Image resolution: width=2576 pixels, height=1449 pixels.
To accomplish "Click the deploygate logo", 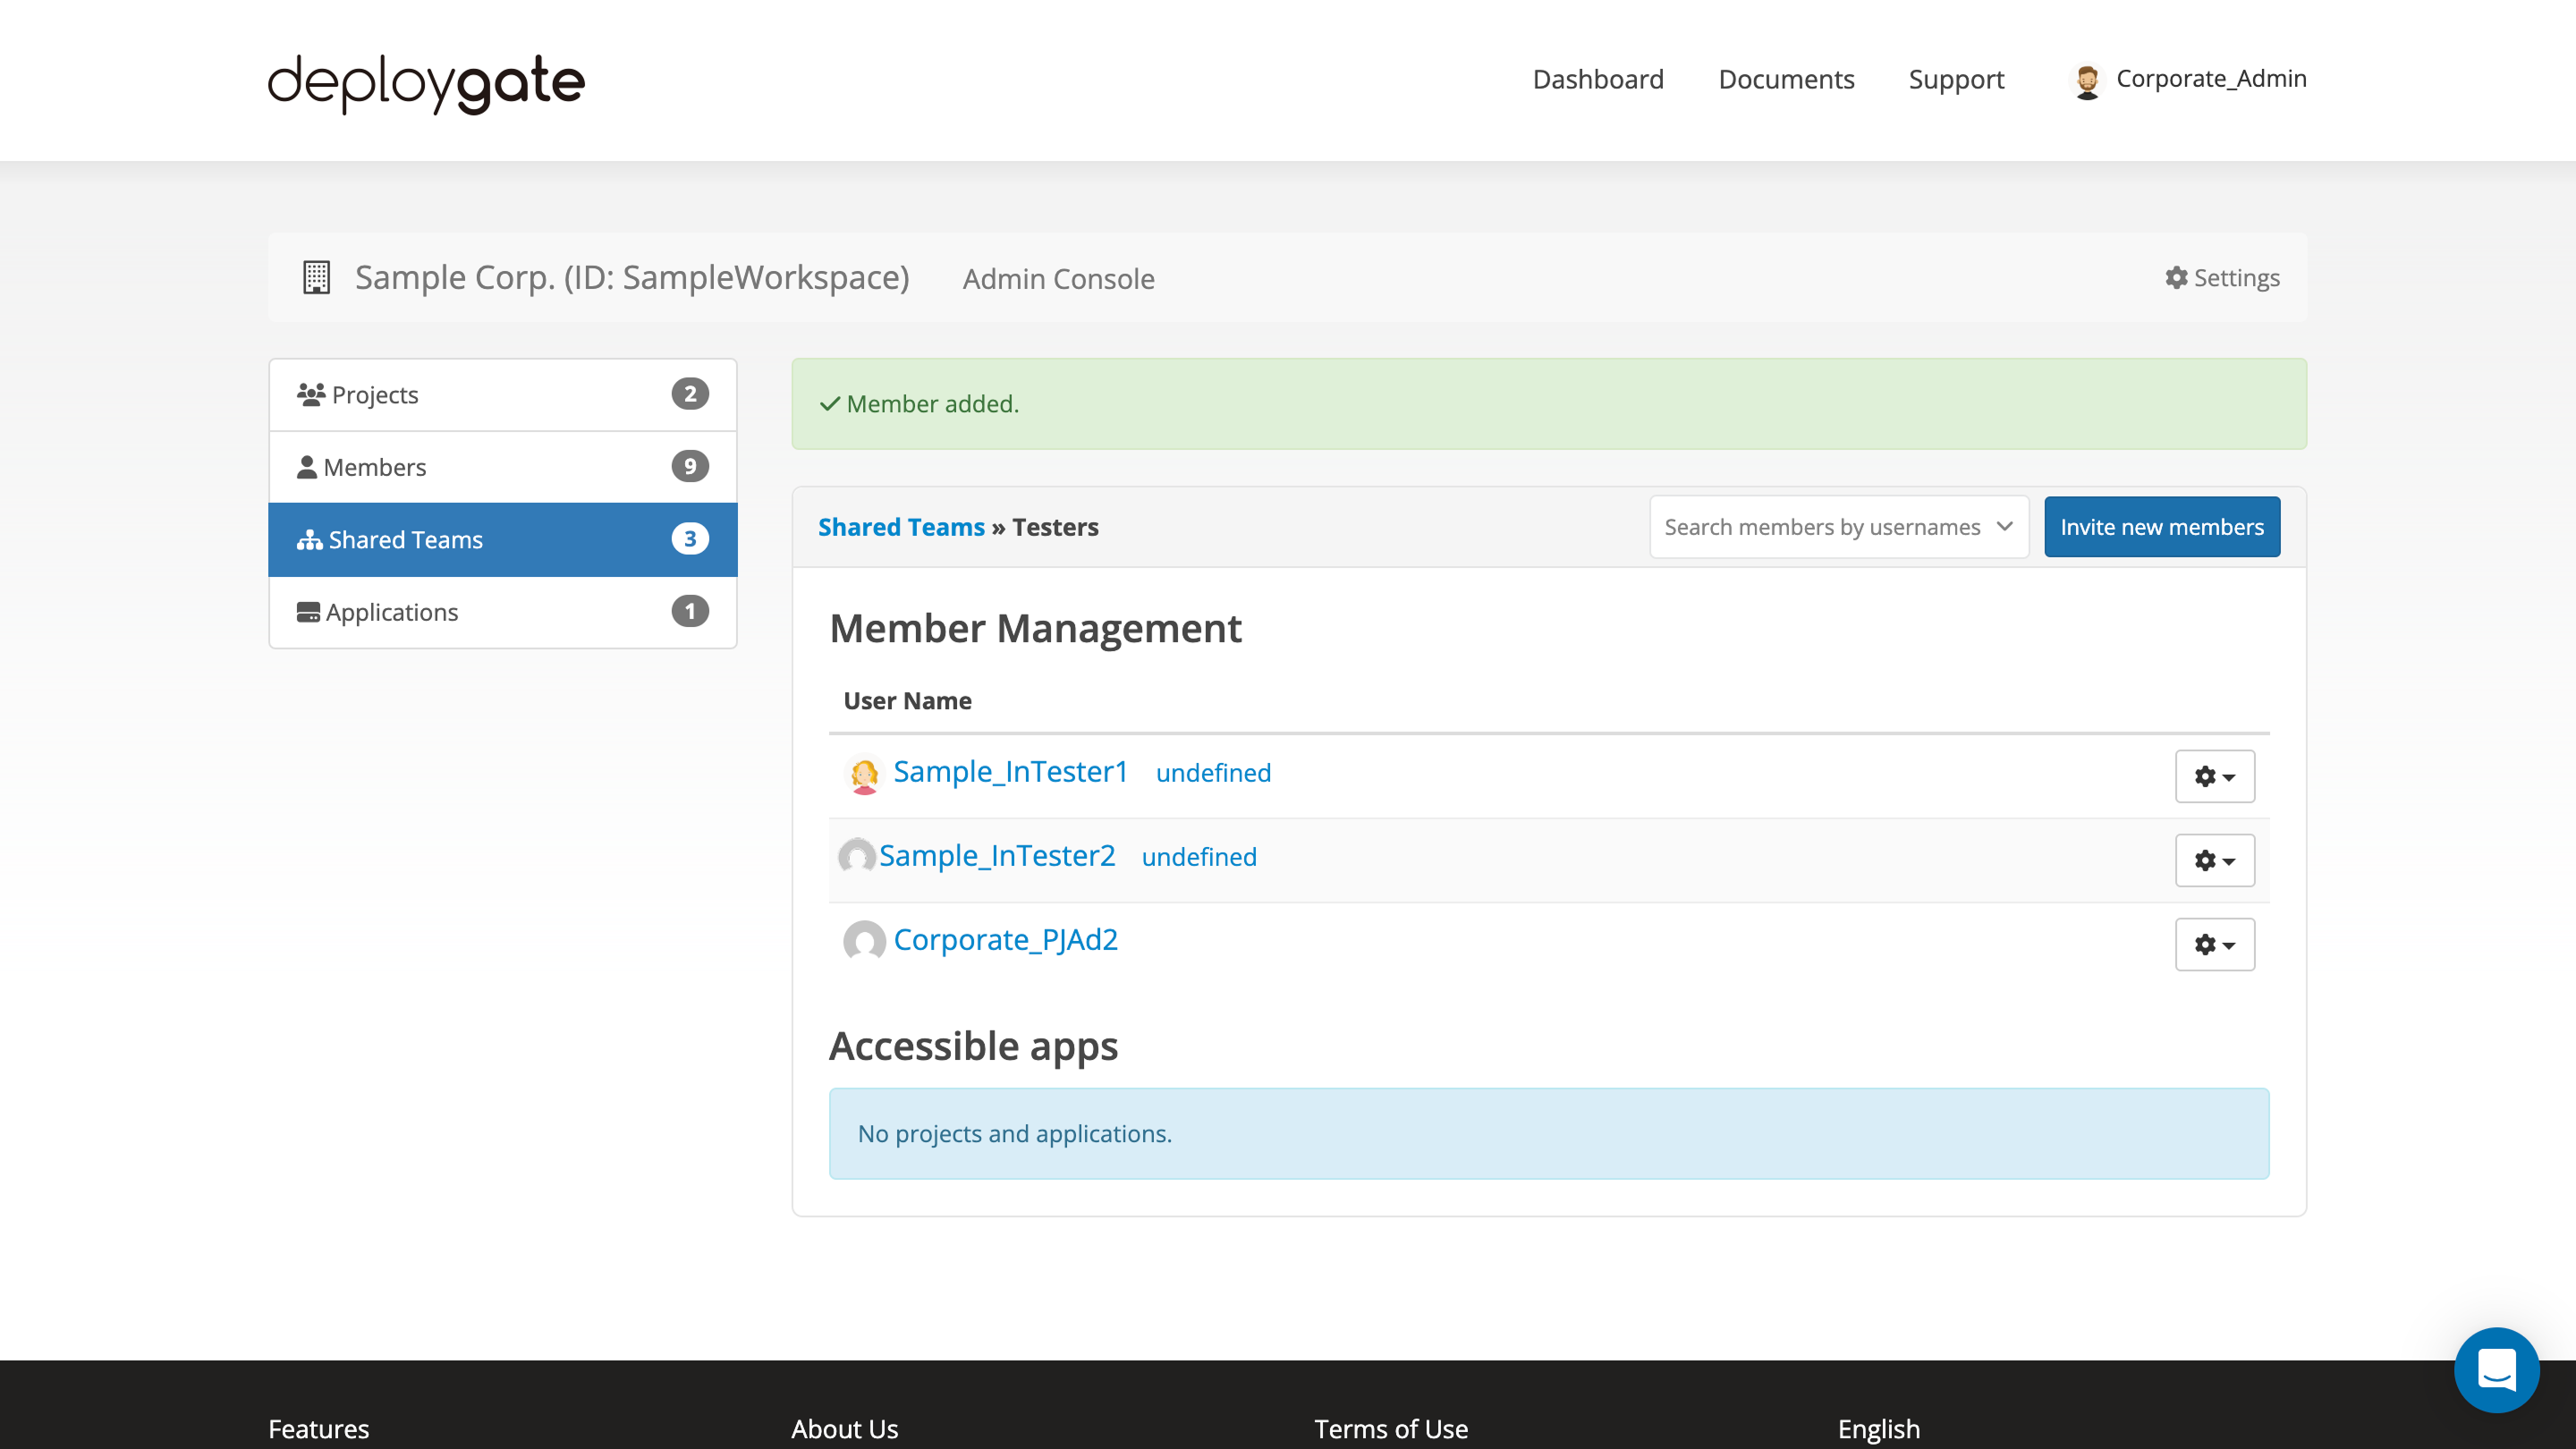I will tap(424, 83).
